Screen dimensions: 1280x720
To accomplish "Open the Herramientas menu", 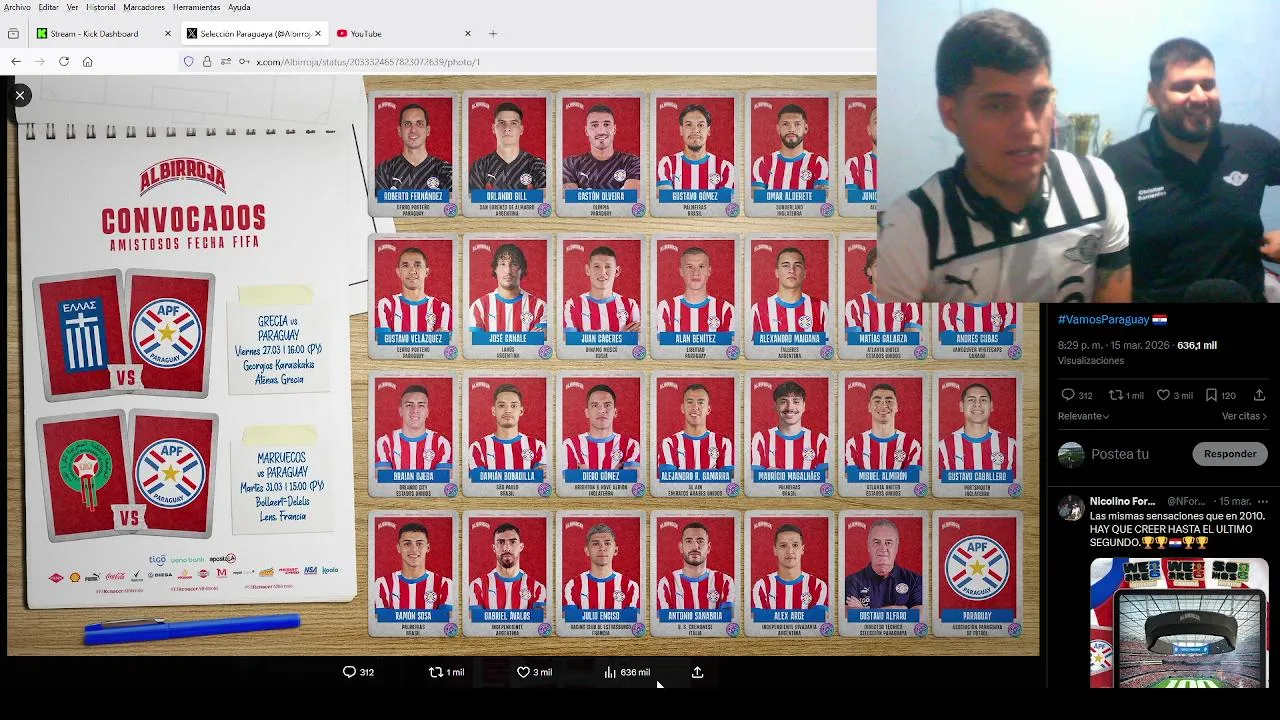I will (x=196, y=7).
